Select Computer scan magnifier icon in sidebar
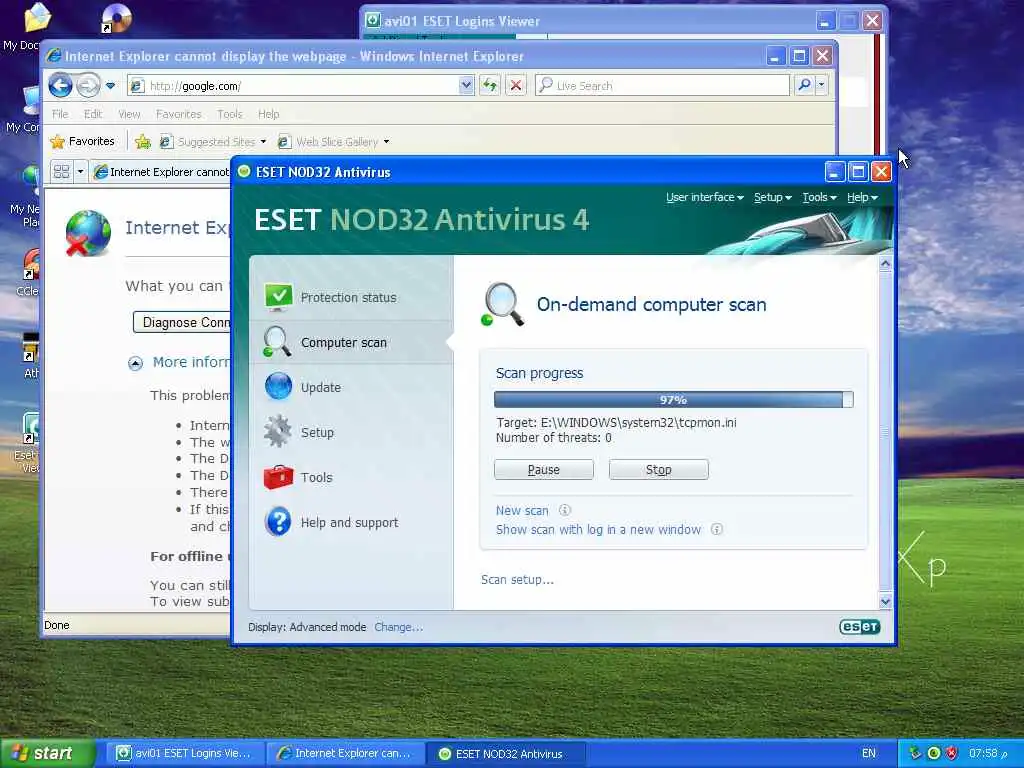1024x768 pixels. coord(277,342)
